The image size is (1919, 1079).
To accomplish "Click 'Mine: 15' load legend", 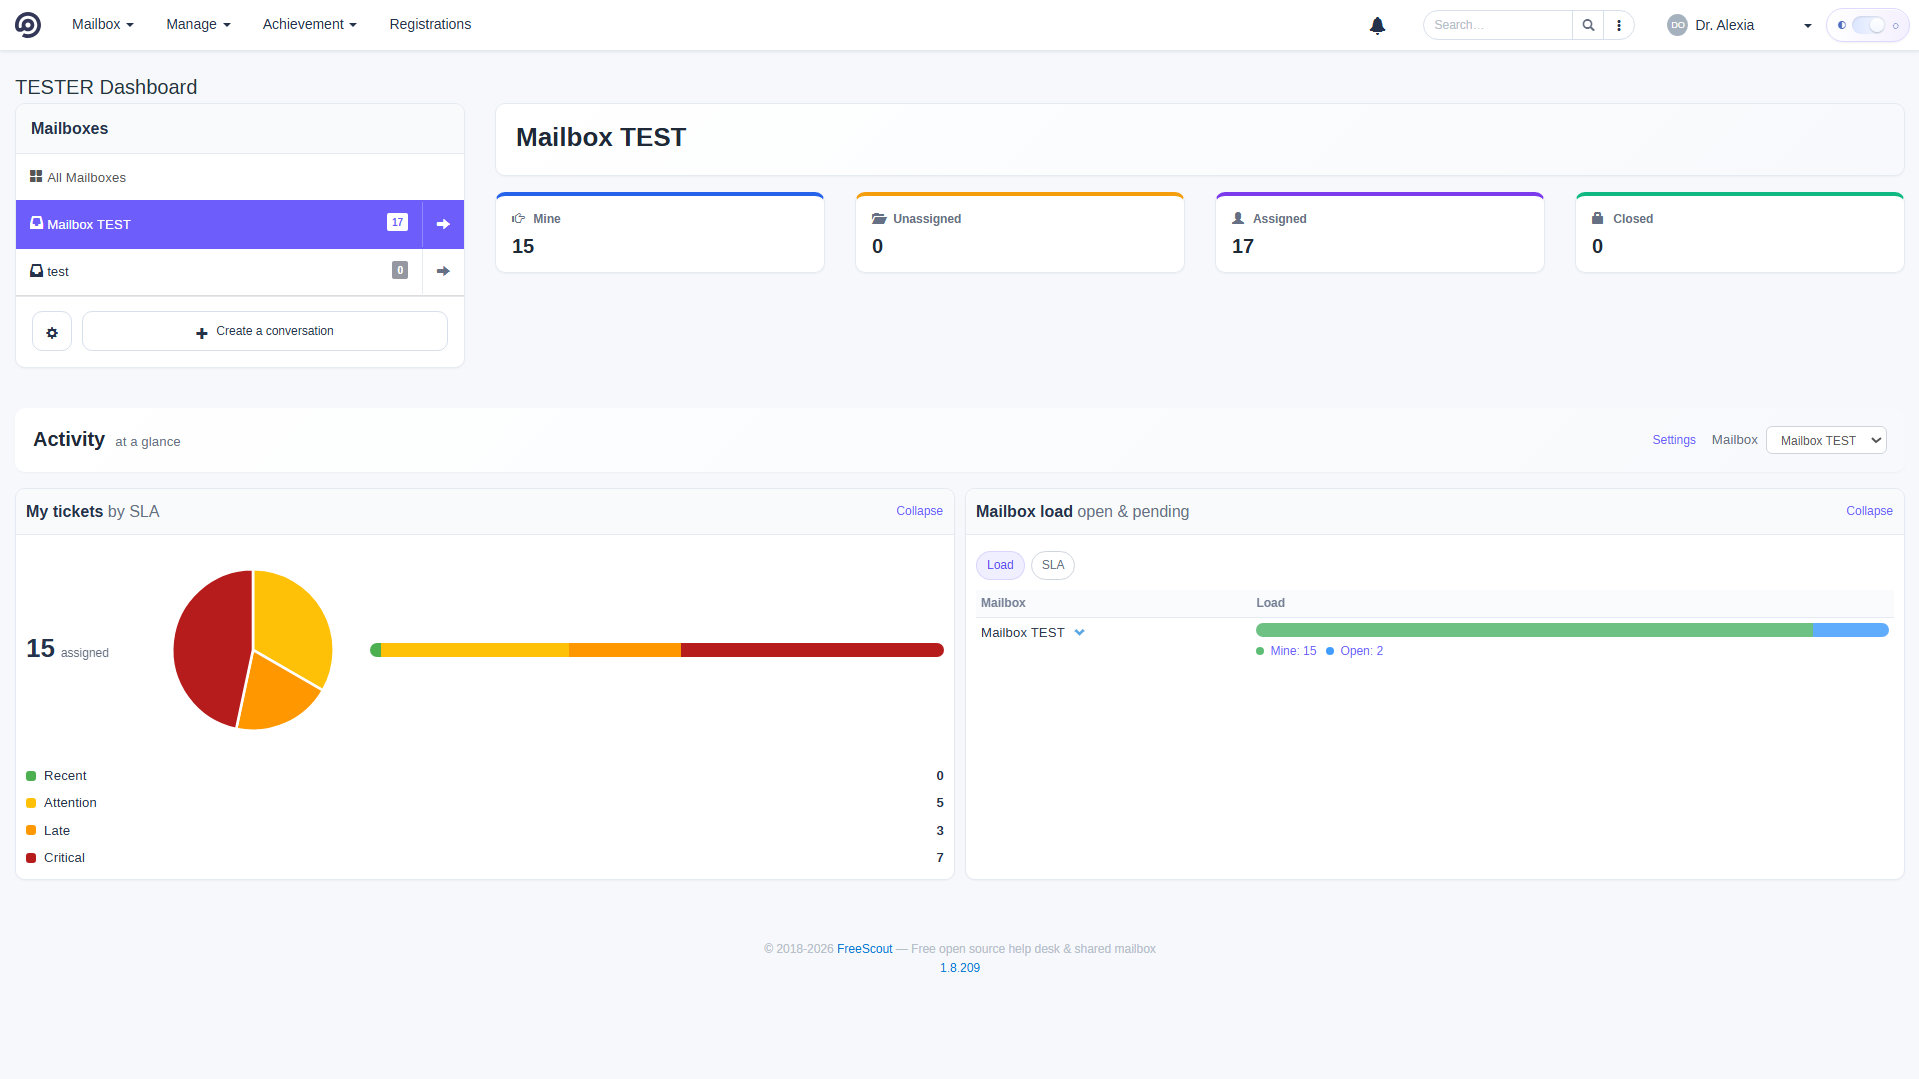I will point(1287,651).
